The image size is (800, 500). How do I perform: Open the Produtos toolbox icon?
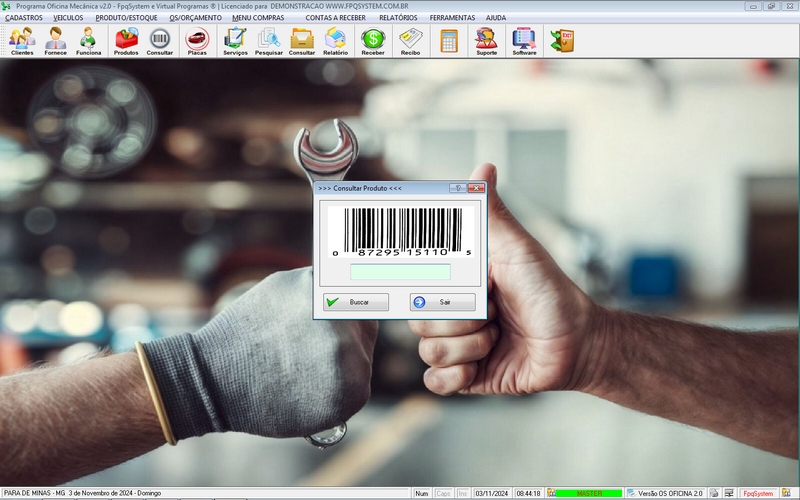tap(126, 41)
